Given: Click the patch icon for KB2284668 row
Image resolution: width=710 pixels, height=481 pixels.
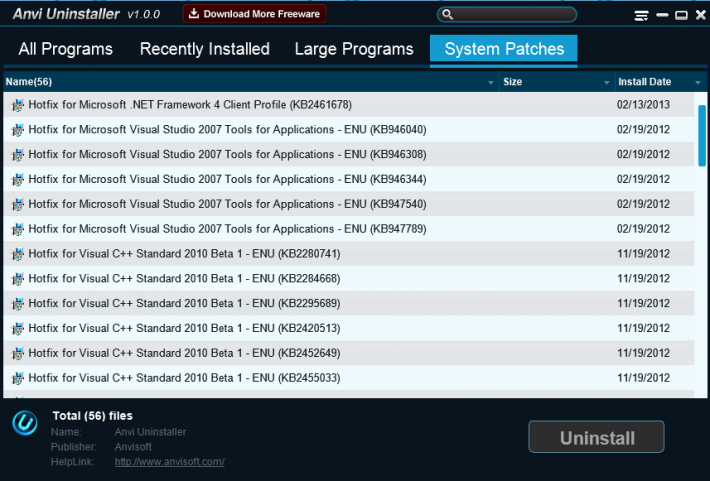Looking at the screenshot, I should 18,279.
